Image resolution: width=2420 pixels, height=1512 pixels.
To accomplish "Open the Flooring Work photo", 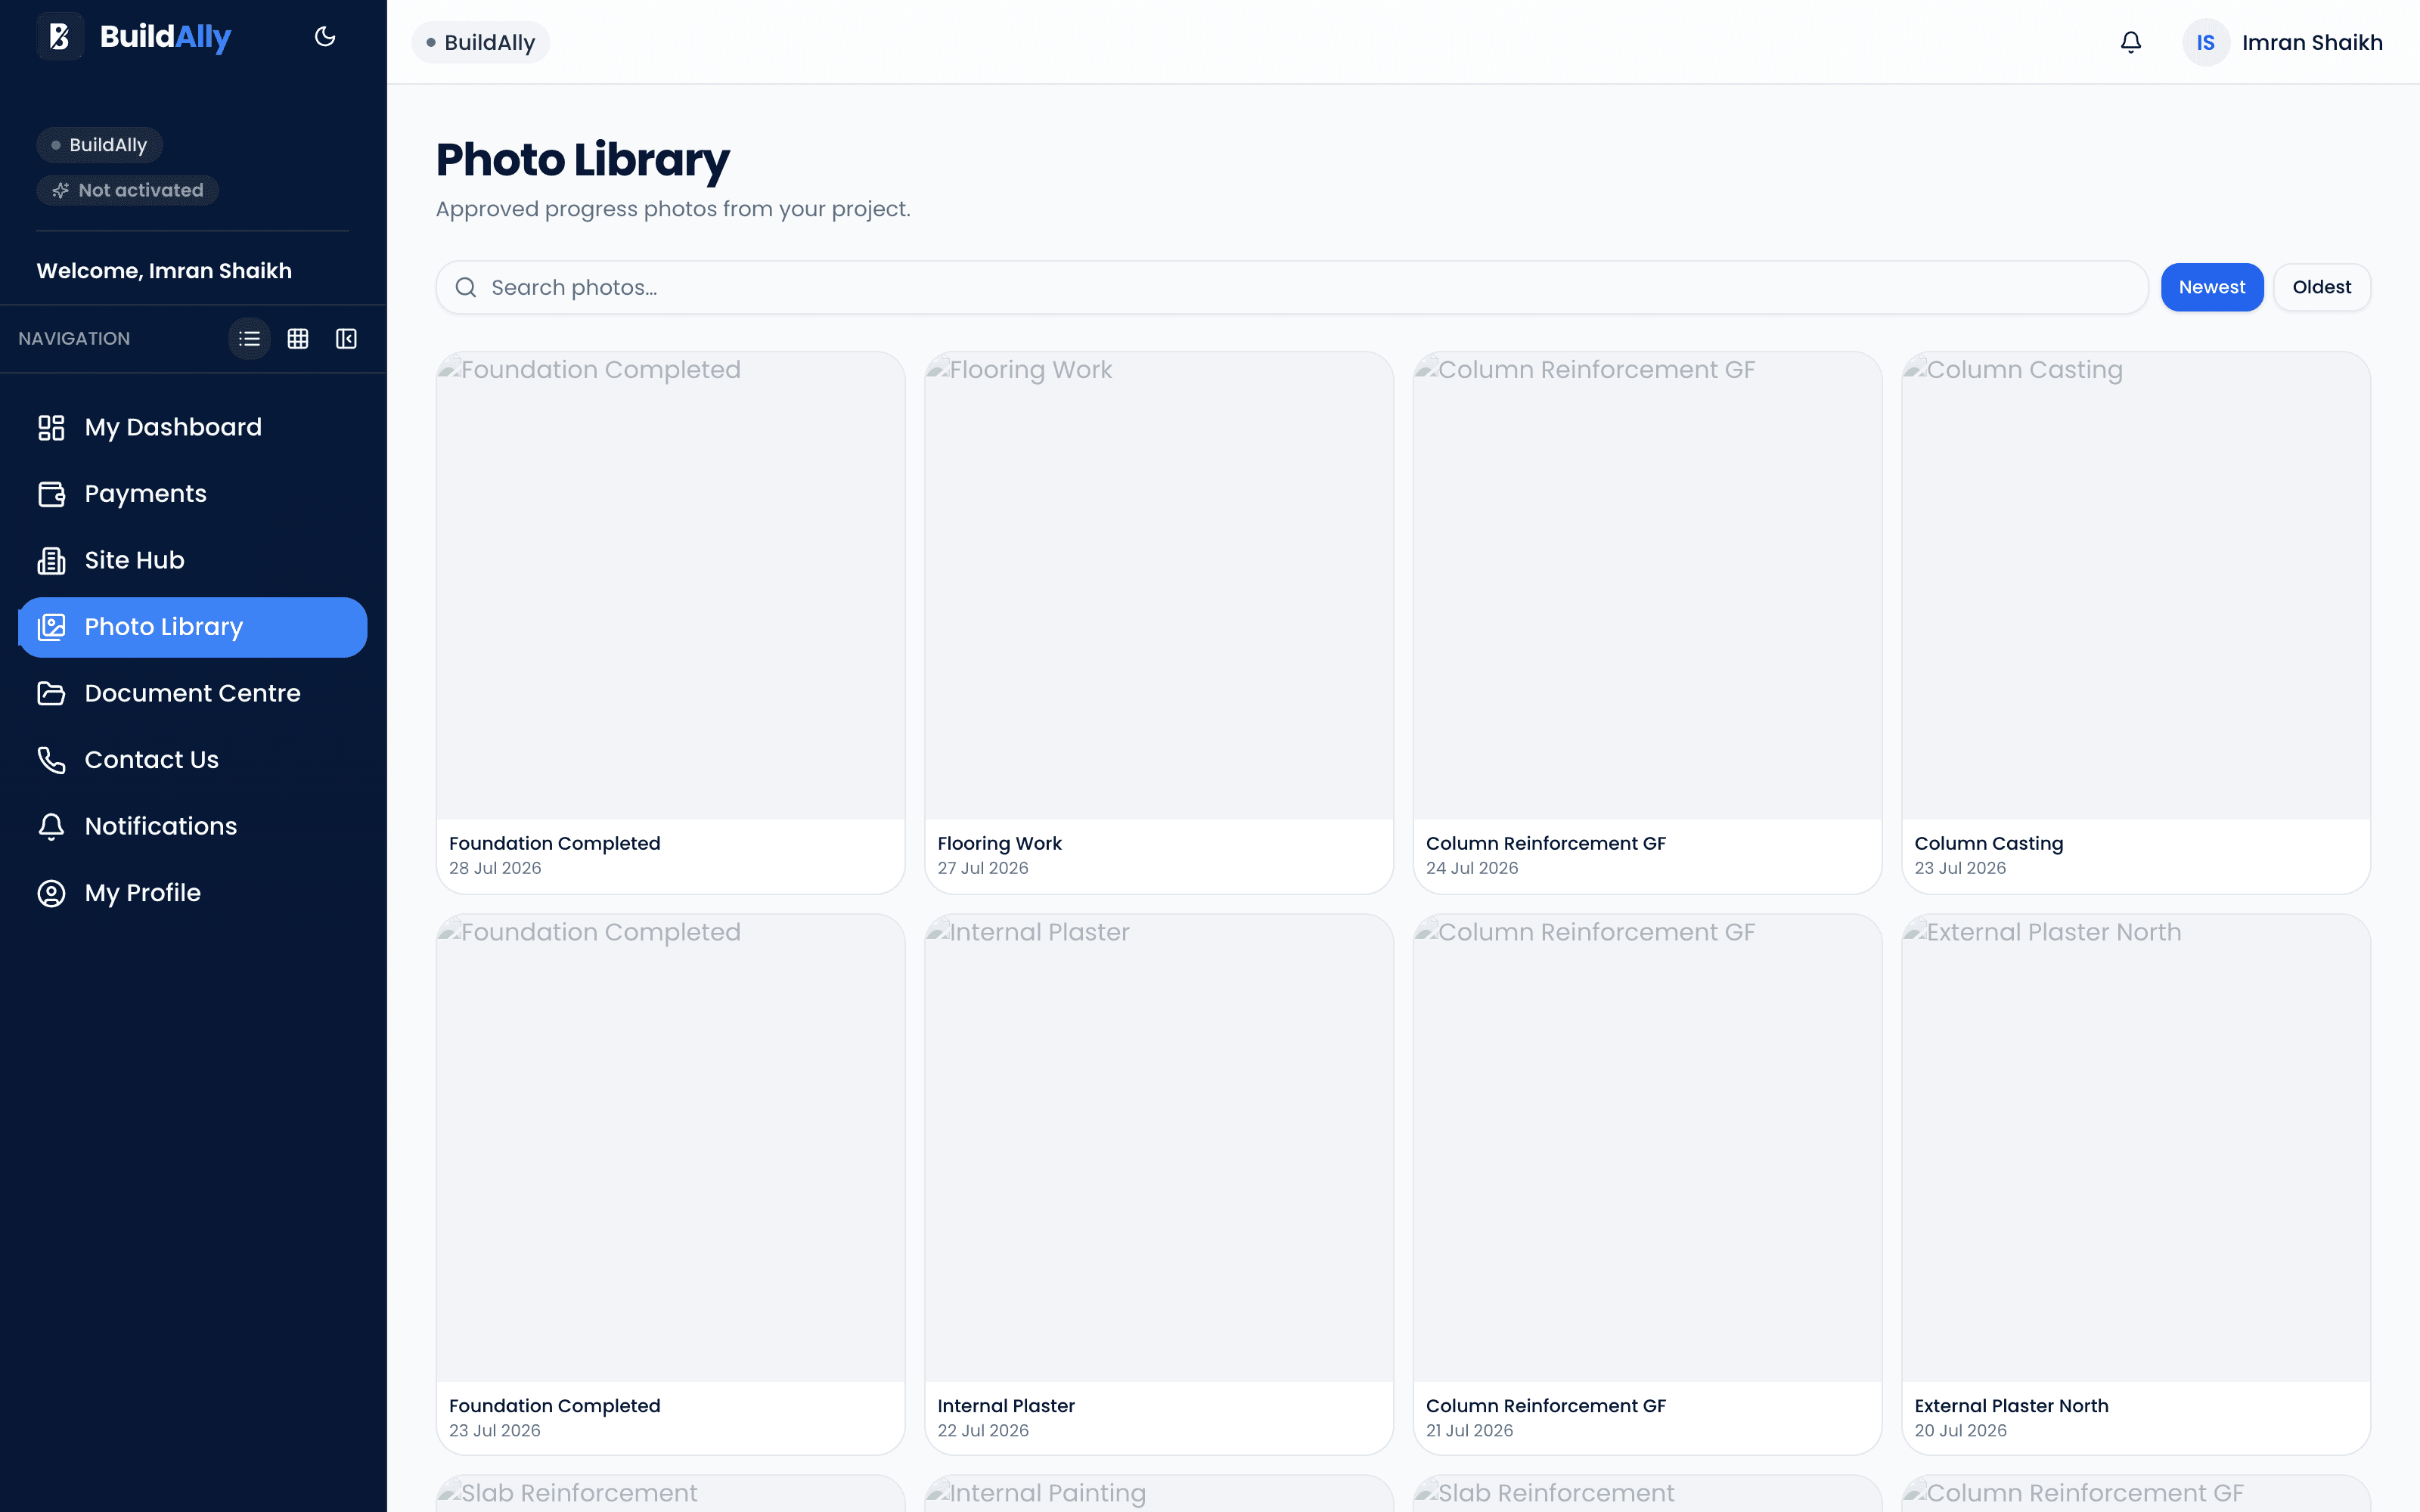I will coord(1159,622).
